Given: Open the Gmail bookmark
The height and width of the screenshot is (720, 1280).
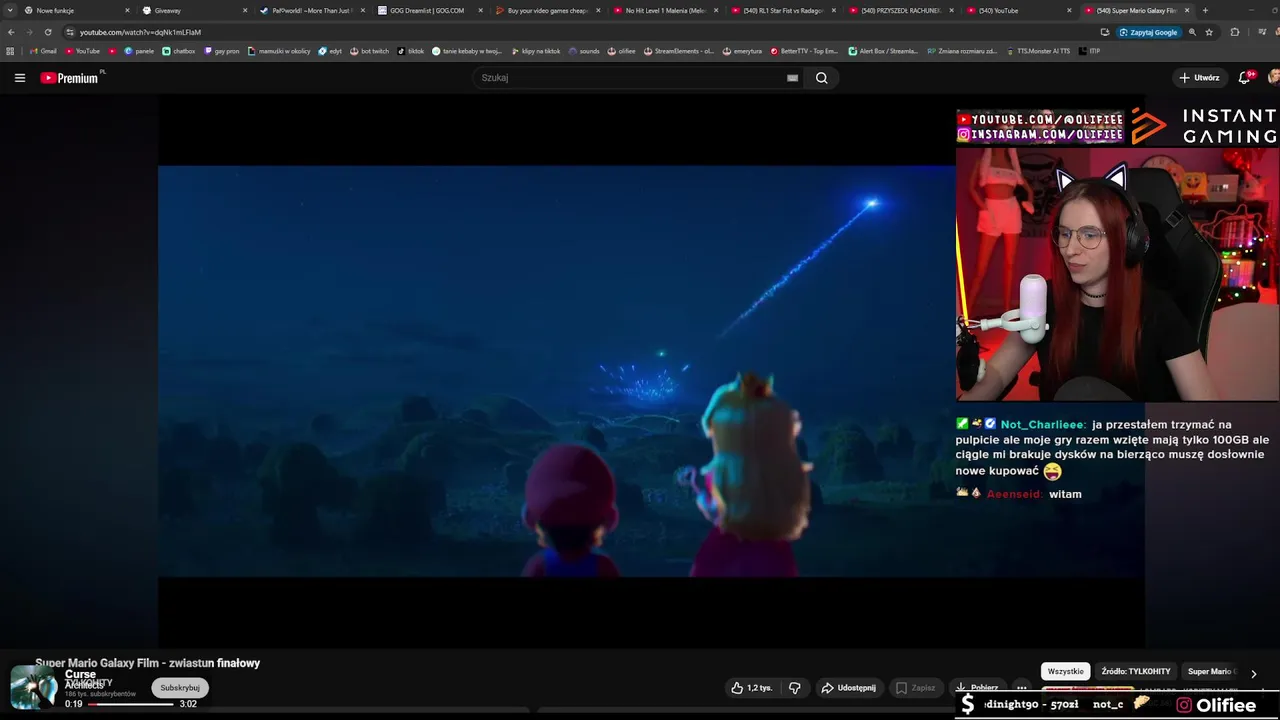Looking at the screenshot, I should pos(43,51).
